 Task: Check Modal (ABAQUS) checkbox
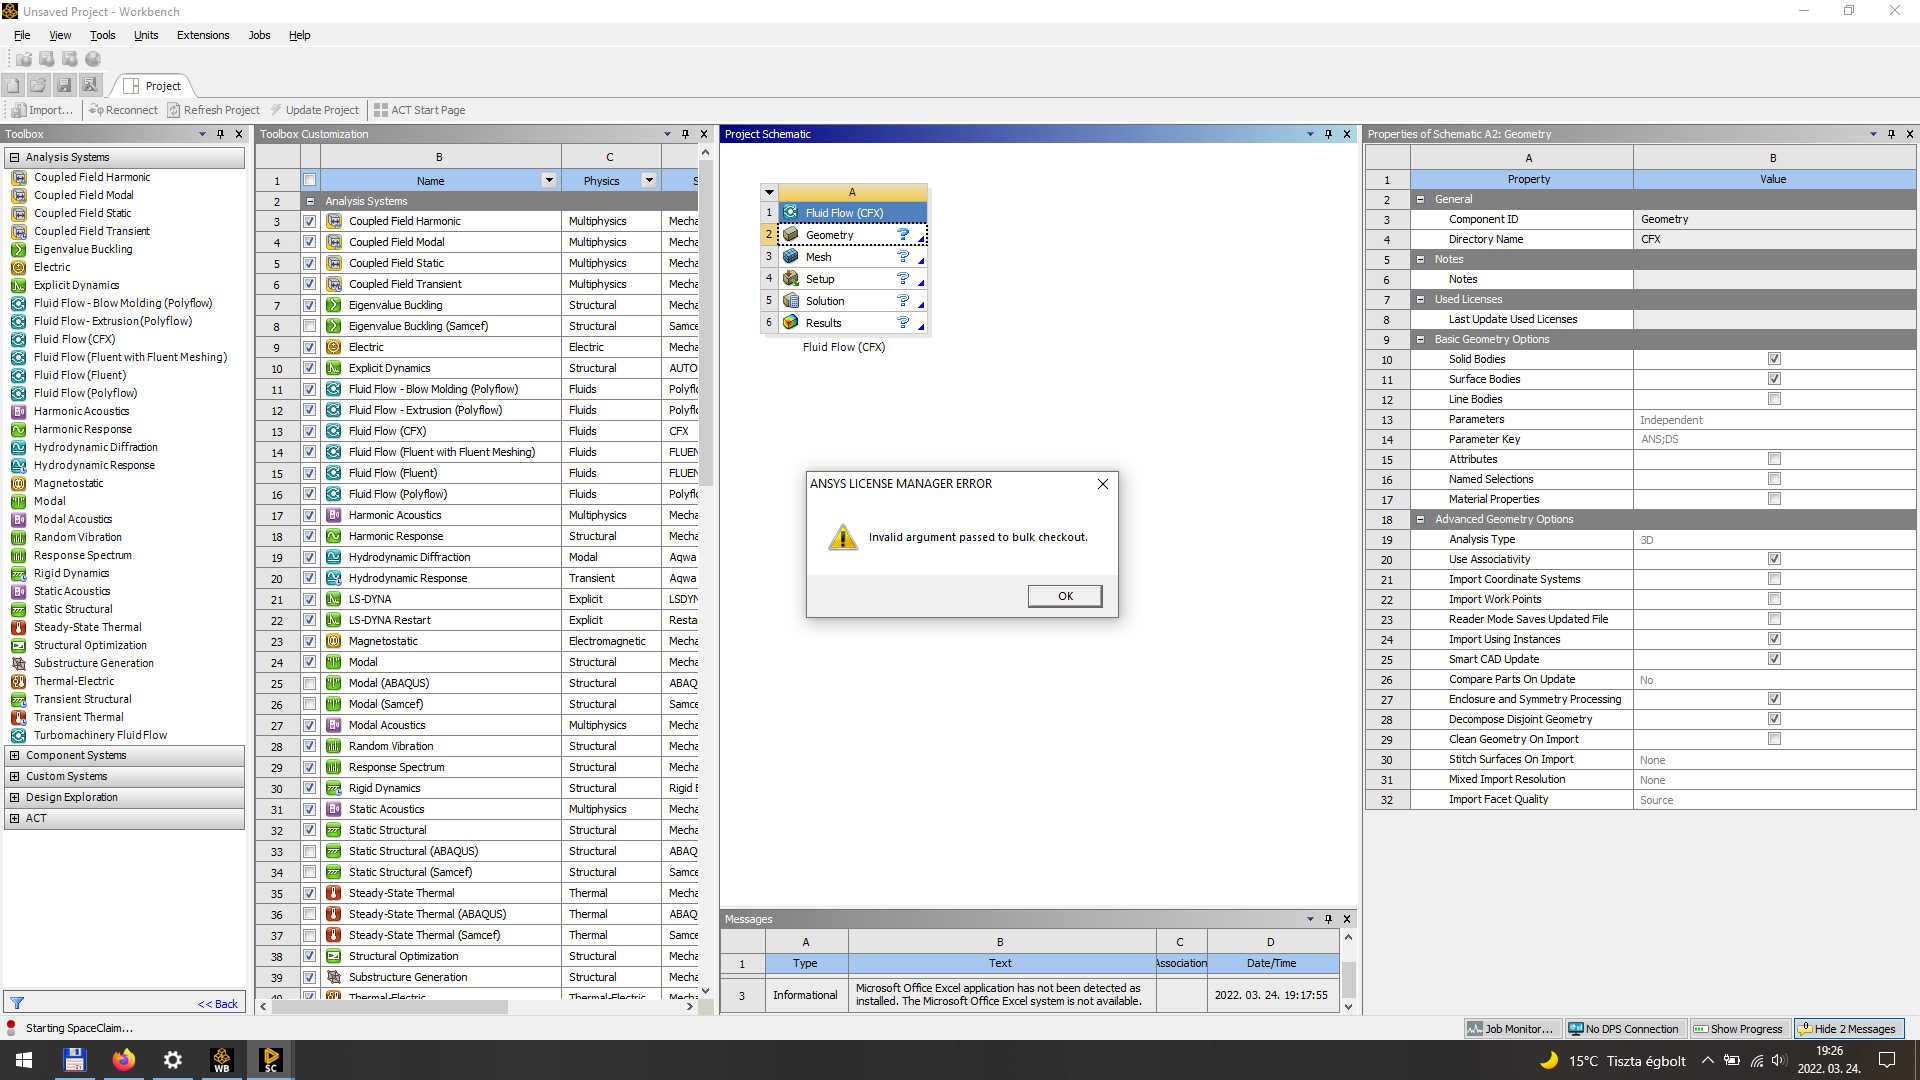tap(309, 683)
